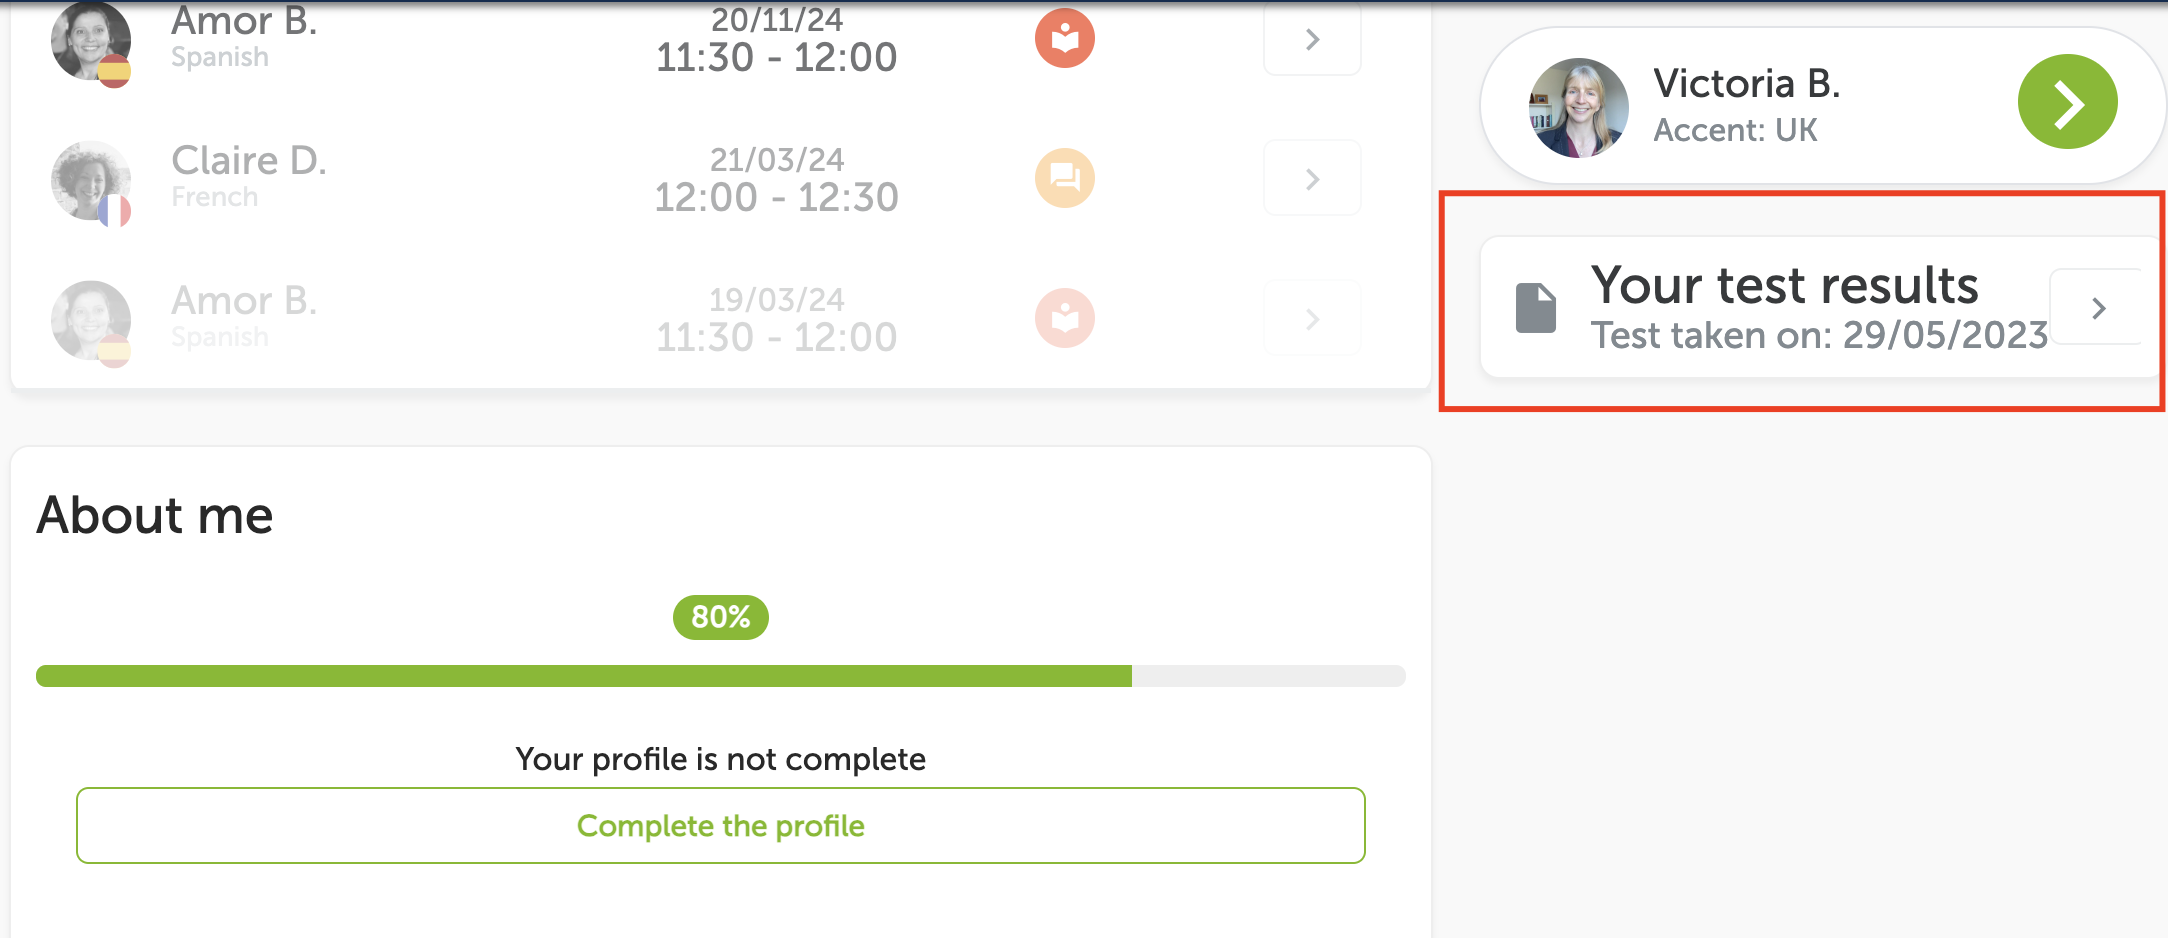Click the 80% profile progress badge
The height and width of the screenshot is (938, 2168).
(x=720, y=617)
